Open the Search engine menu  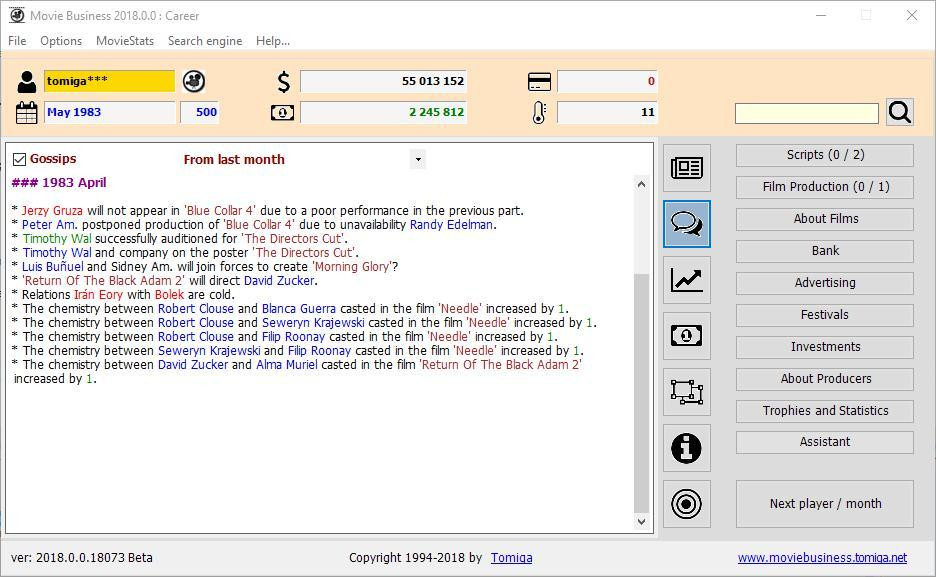(x=205, y=41)
